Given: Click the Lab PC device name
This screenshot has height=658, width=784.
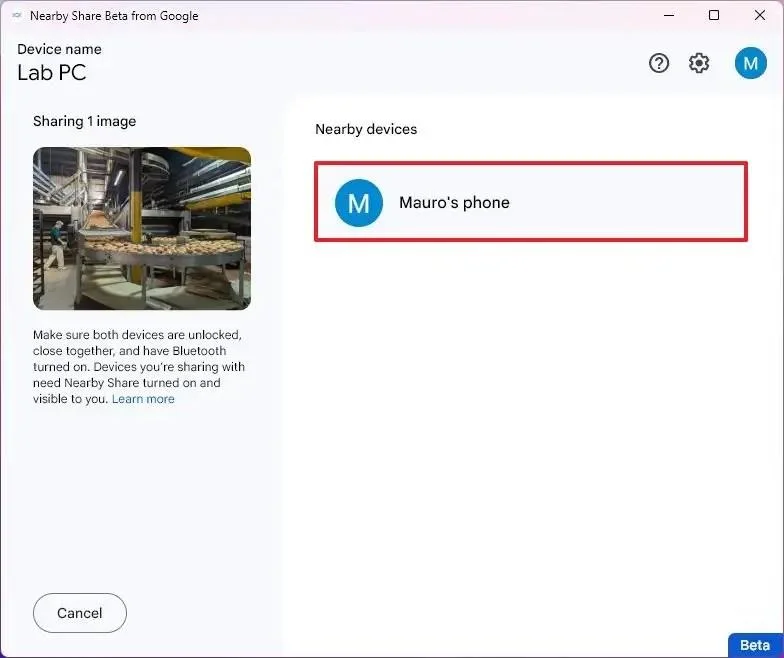Looking at the screenshot, I should coord(52,73).
